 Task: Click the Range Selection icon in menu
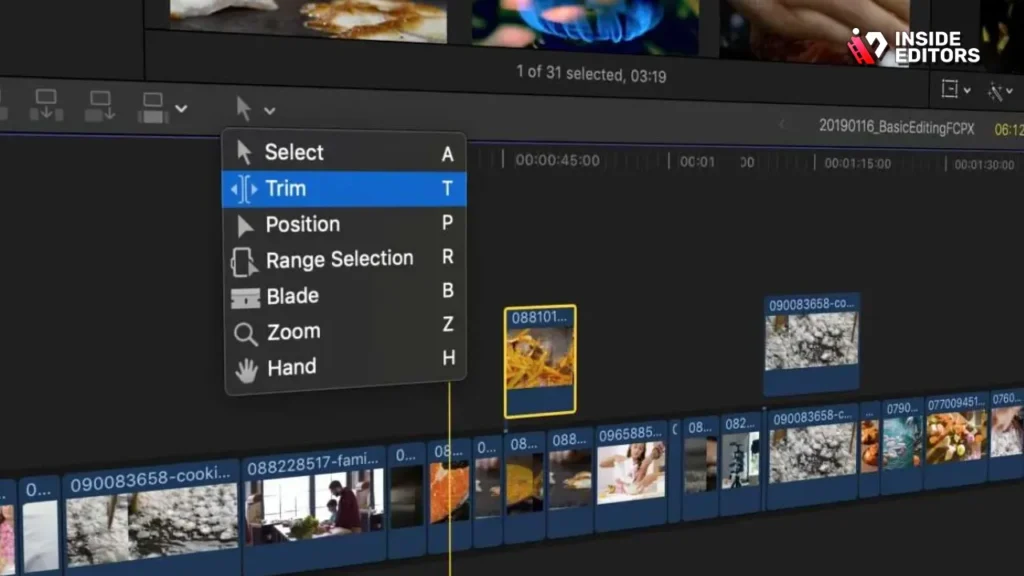click(x=244, y=261)
